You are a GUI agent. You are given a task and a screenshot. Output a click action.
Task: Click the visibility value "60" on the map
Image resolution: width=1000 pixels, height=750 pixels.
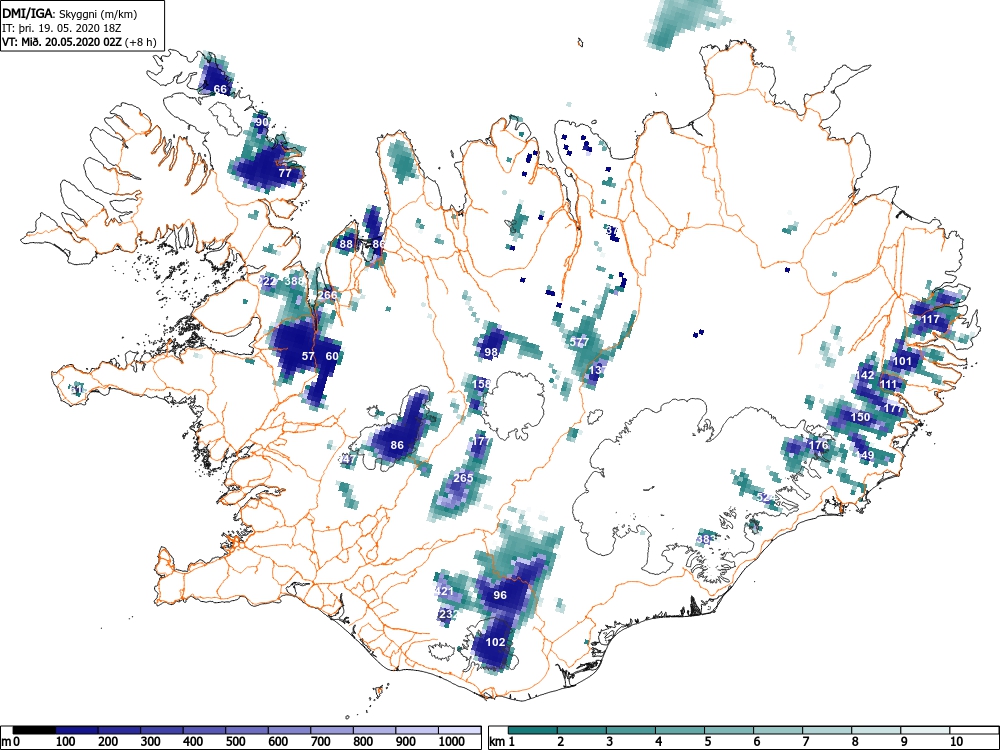[x=332, y=356]
